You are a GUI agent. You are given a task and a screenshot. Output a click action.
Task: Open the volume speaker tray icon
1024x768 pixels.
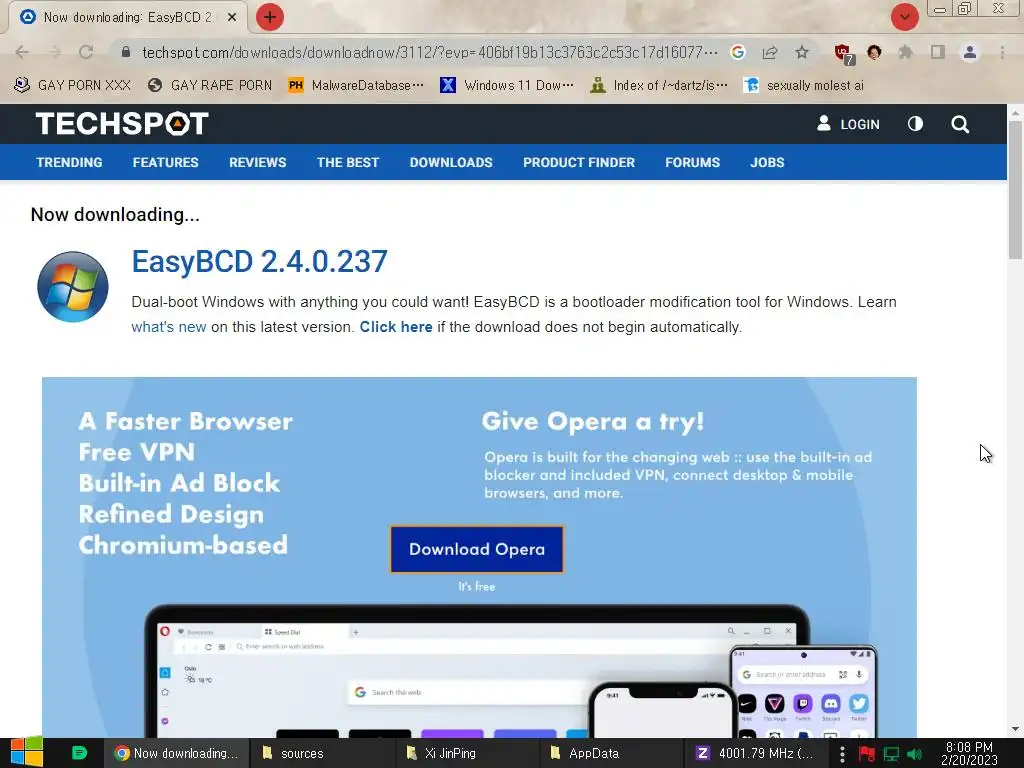(x=914, y=754)
